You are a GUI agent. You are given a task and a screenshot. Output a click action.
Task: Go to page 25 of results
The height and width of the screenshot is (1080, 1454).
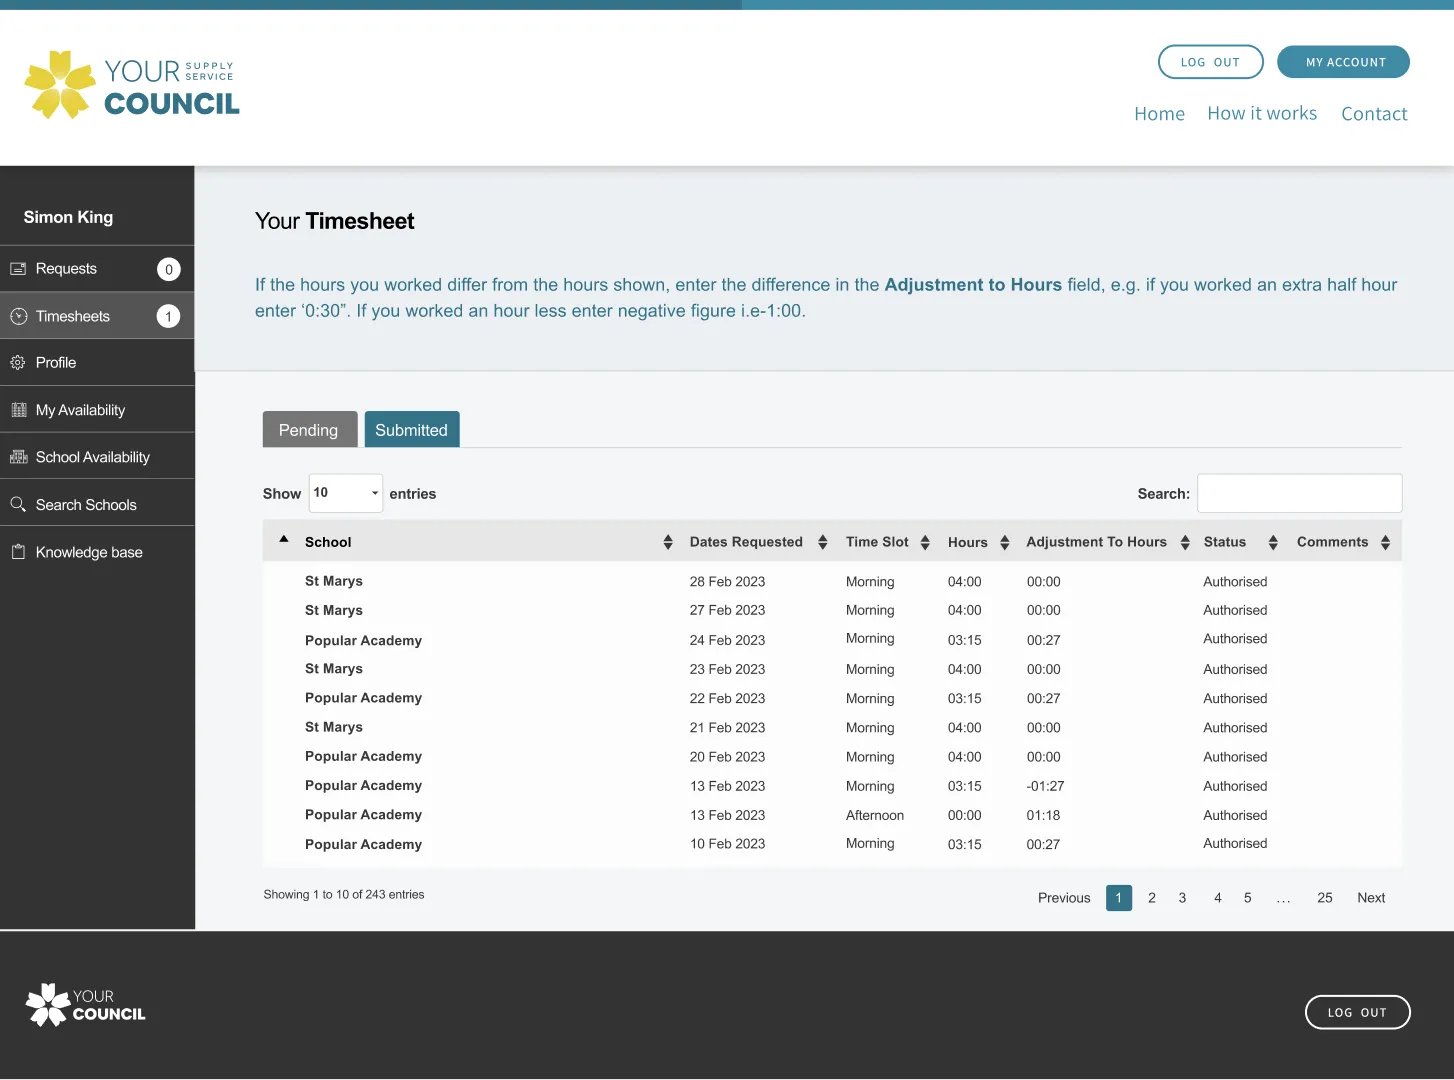(x=1324, y=898)
